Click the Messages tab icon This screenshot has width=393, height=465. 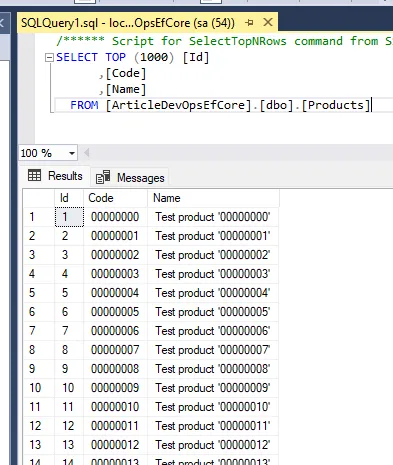coord(103,177)
